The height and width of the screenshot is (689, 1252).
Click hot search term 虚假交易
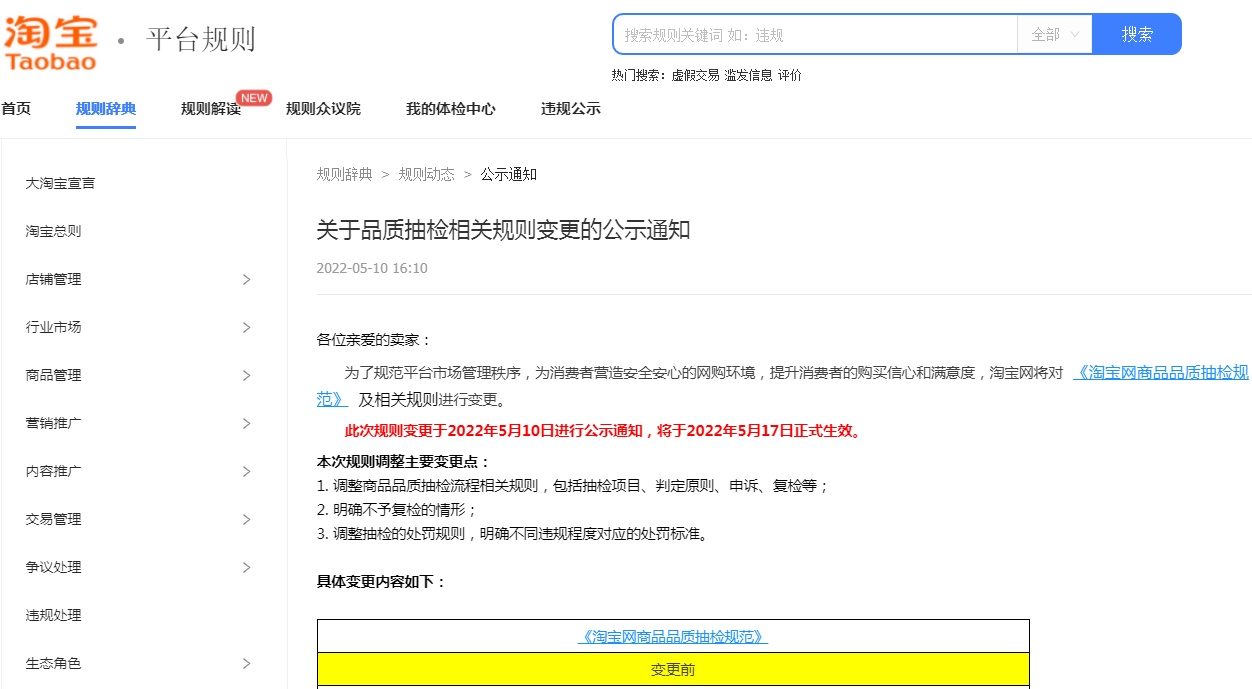click(x=695, y=75)
